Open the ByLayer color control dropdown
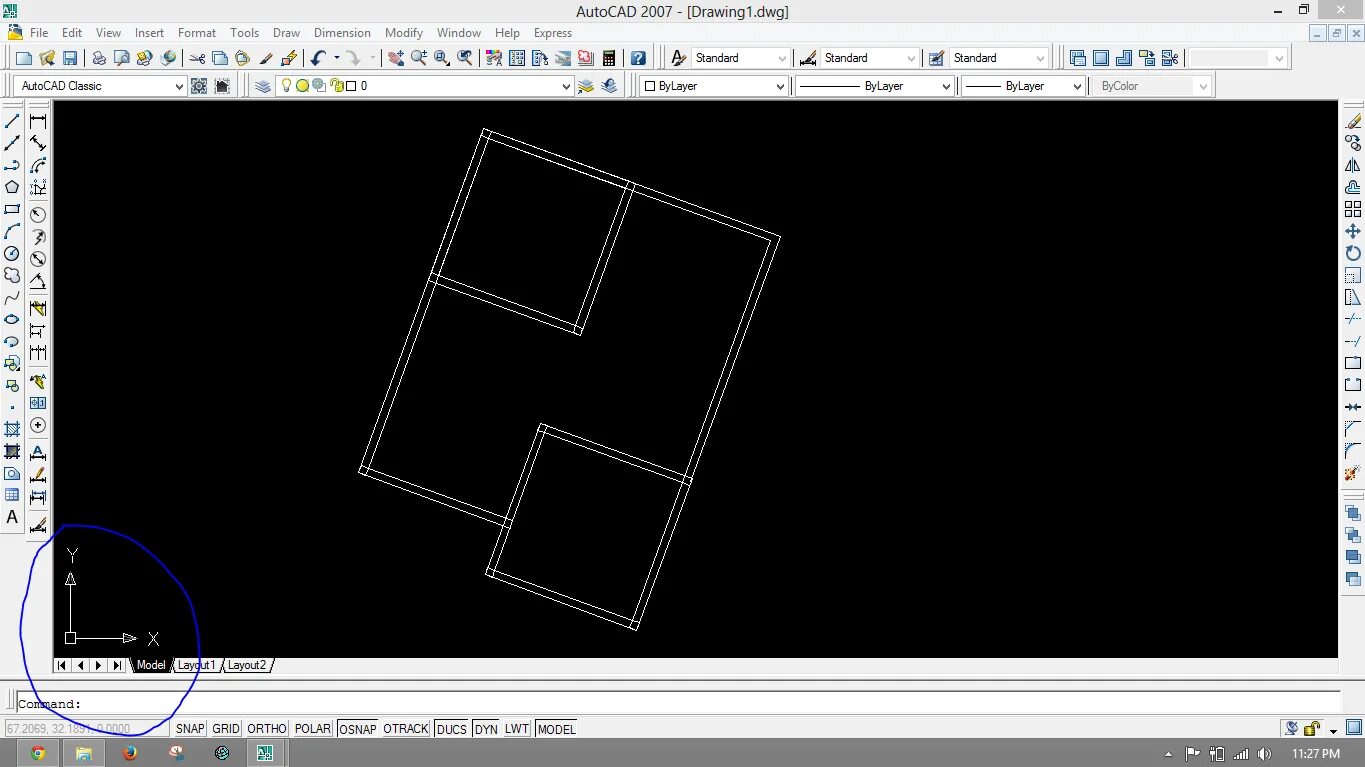The image size is (1365, 767). (714, 86)
